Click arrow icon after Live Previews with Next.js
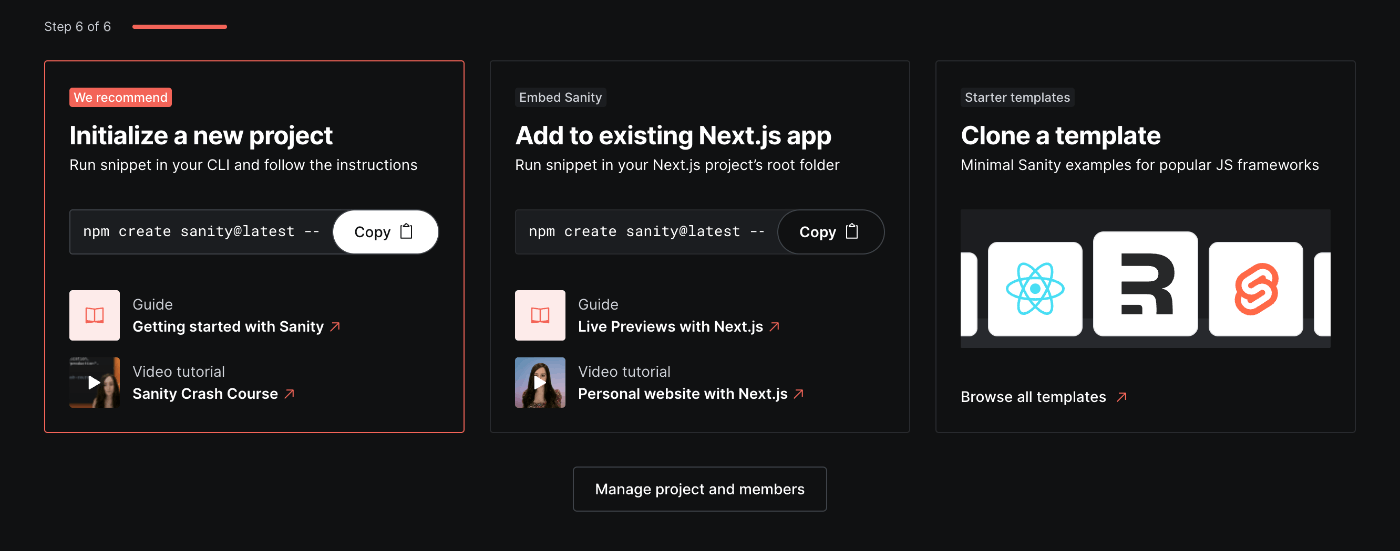 coord(774,327)
